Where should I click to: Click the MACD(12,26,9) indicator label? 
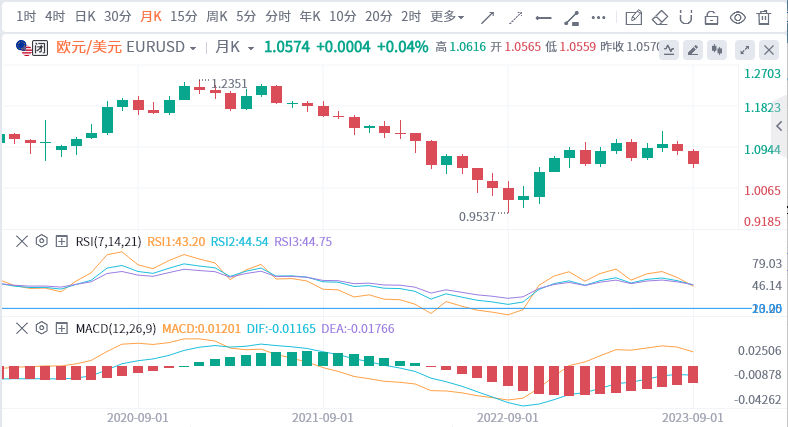click(116, 329)
